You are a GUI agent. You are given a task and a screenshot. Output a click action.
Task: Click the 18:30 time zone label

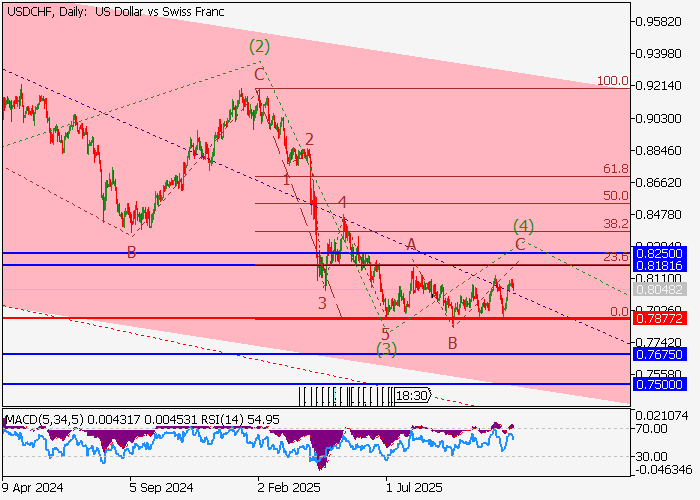[x=412, y=396]
